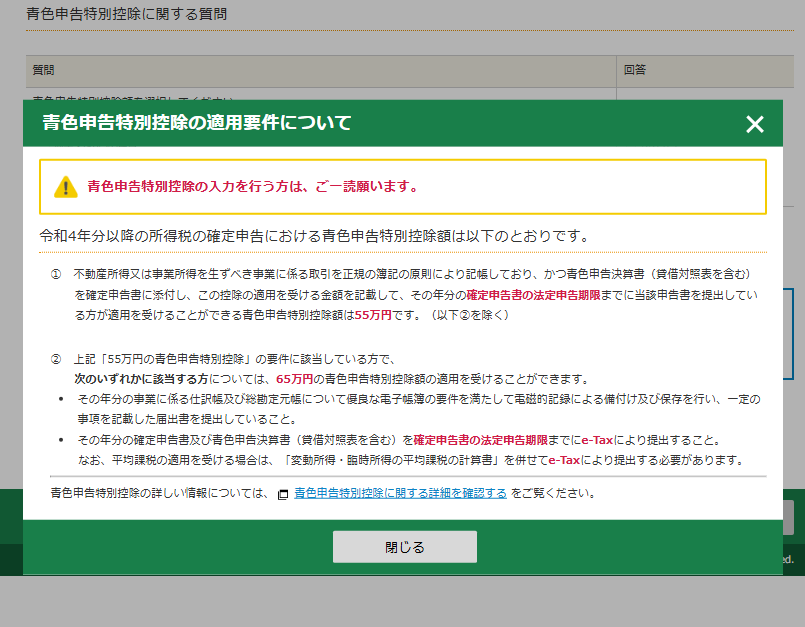
Task: Close the dialog with the white X icon
Action: click(754, 124)
